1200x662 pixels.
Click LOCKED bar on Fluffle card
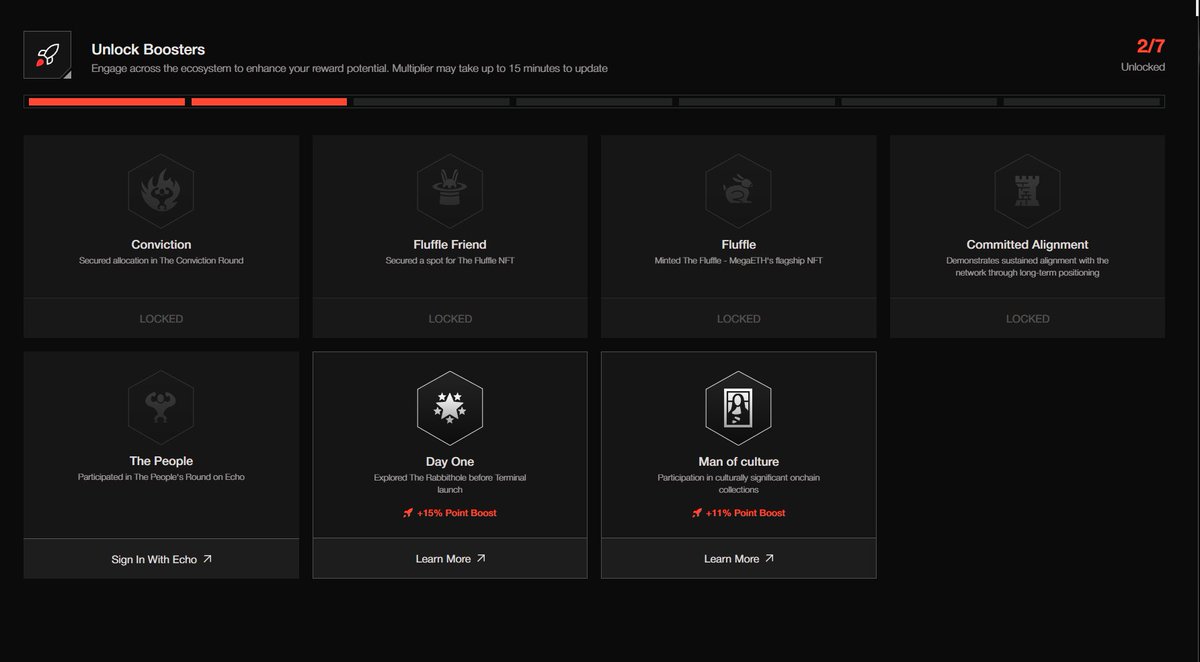(x=738, y=318)
